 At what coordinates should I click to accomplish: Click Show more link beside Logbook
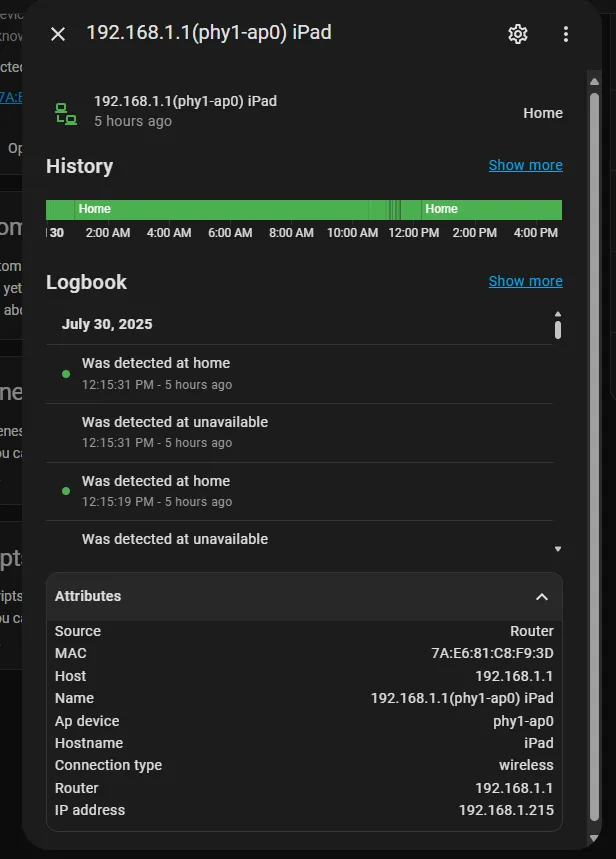tap(526, 281)
